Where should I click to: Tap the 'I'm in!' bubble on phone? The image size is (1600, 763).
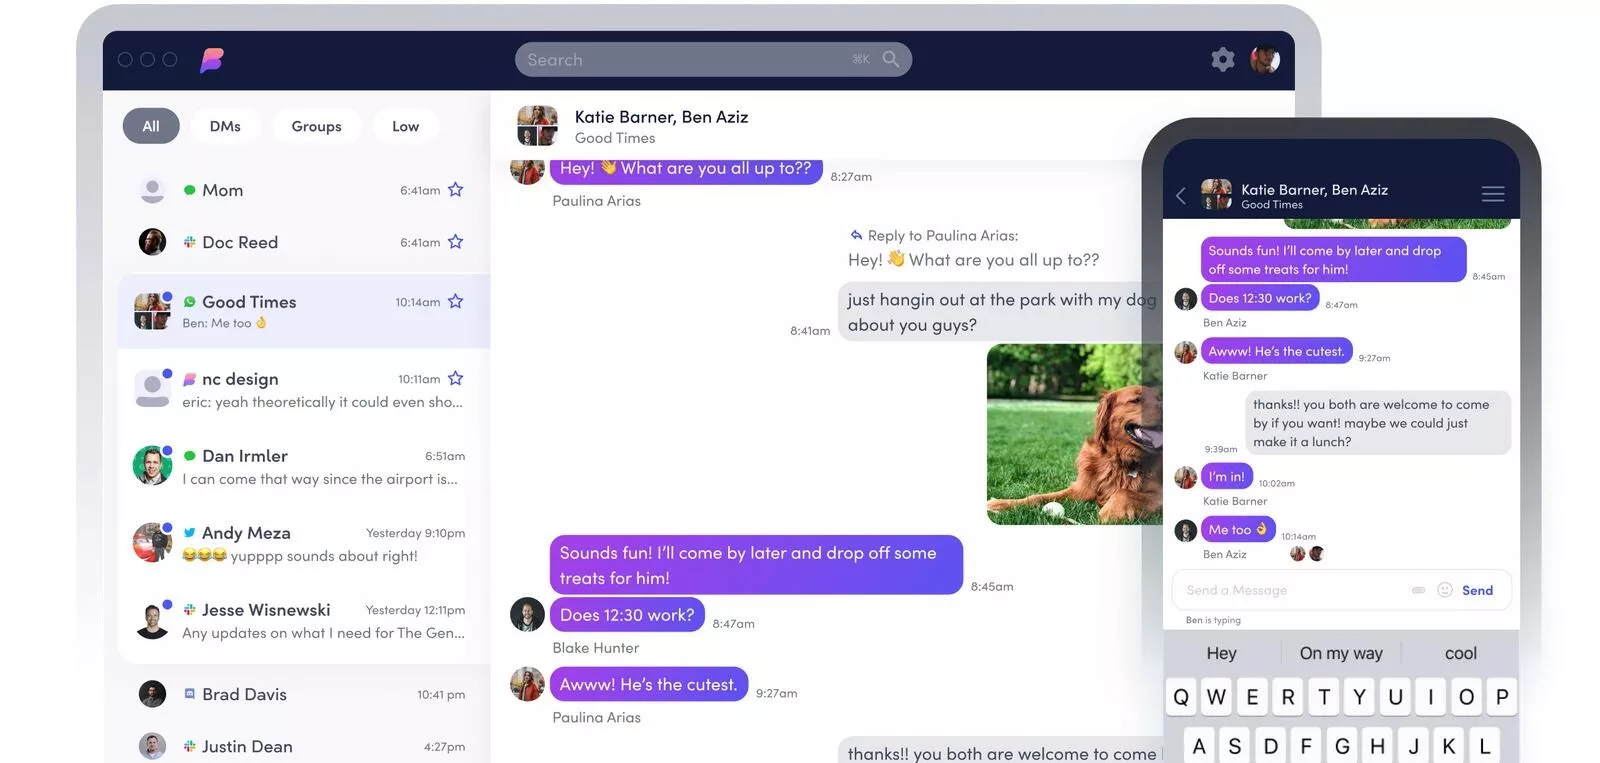pos(1226,477)
